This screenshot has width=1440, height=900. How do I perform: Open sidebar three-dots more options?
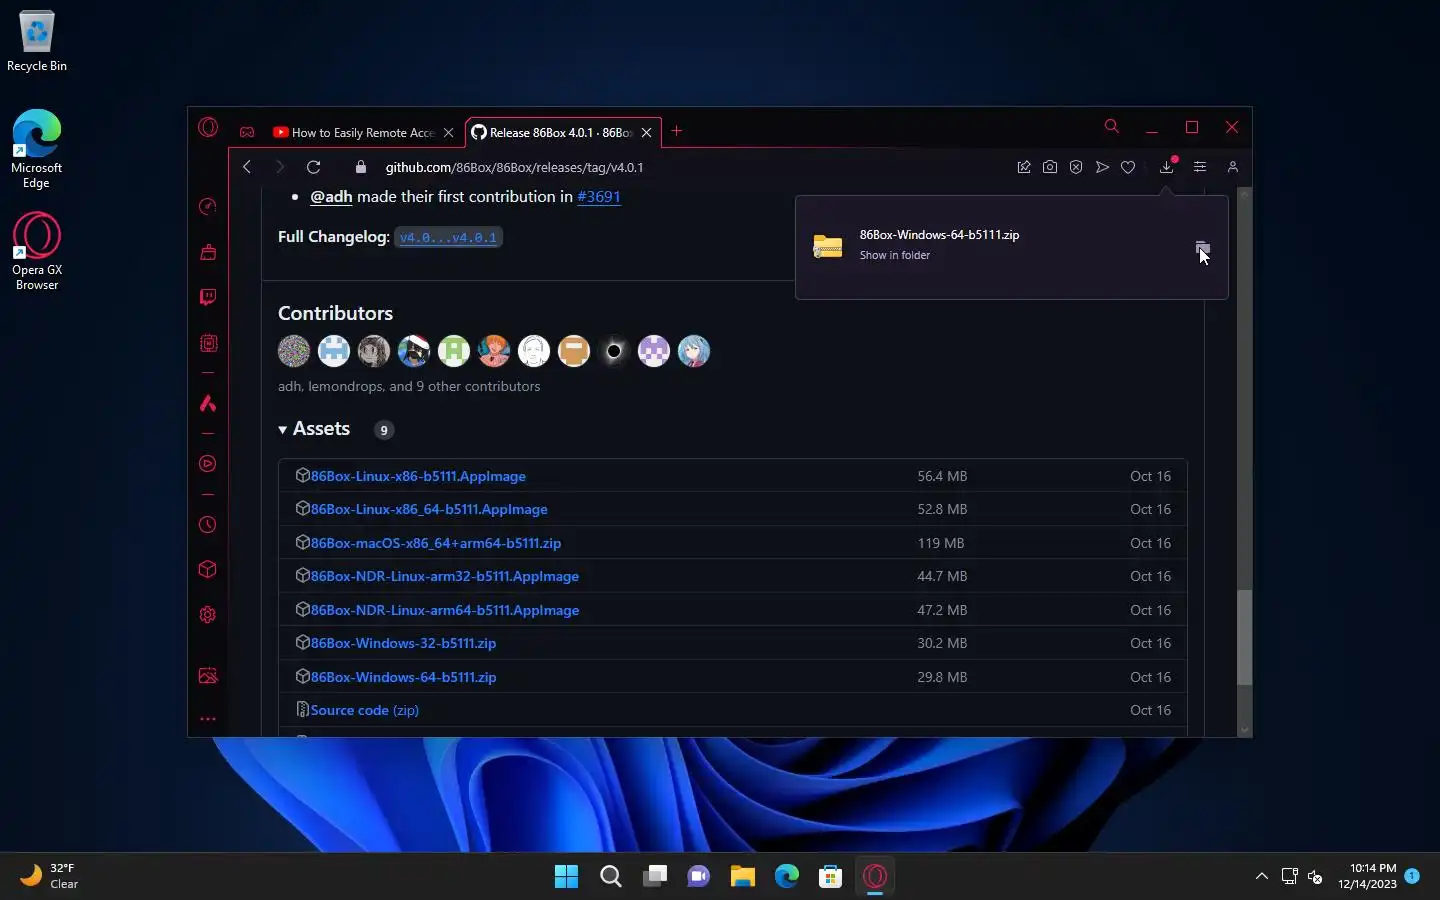(208, 719)
